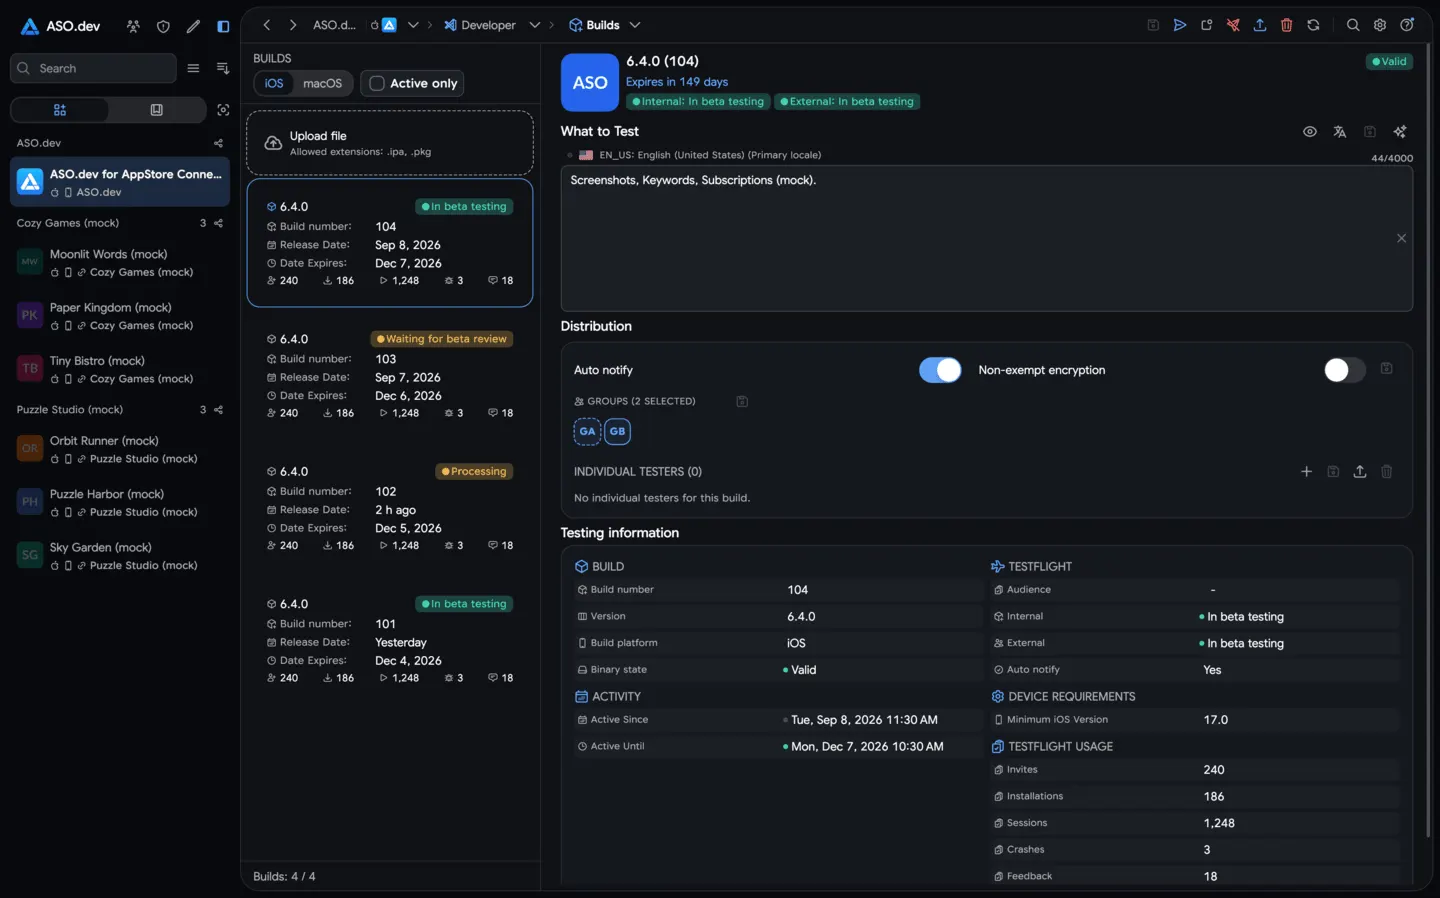This screenshot has width=1440, height=898.
Task: Select the GB tester group chip
Action: pyautogui.click(x=618, y=431)
